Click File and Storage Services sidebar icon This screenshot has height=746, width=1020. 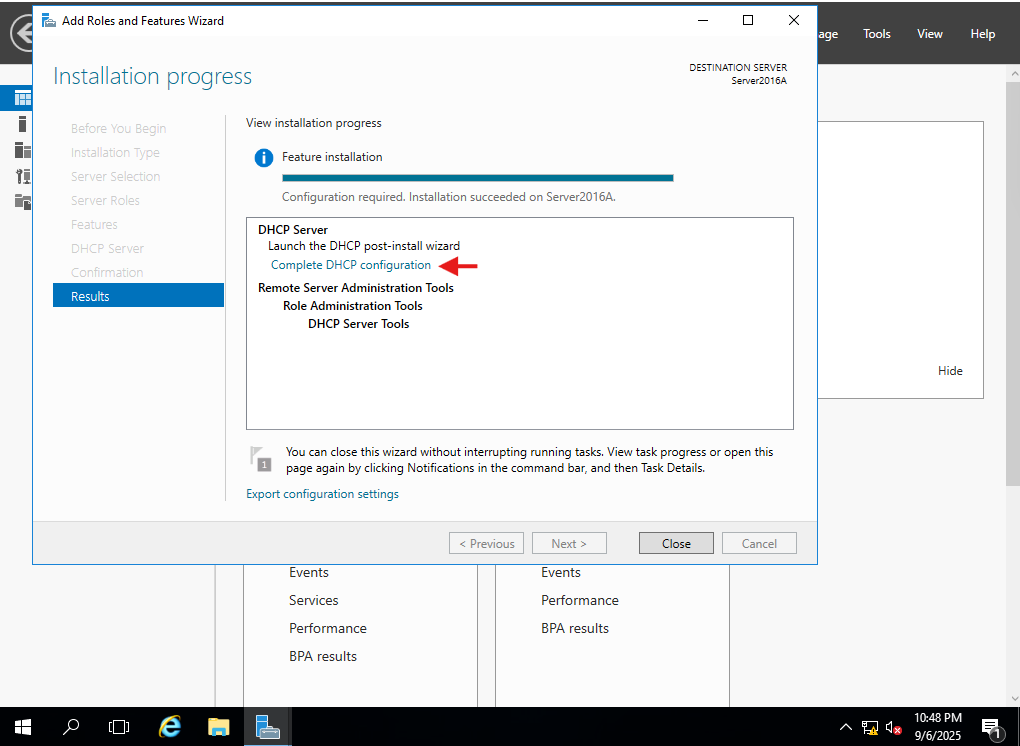tap(22, 202)
